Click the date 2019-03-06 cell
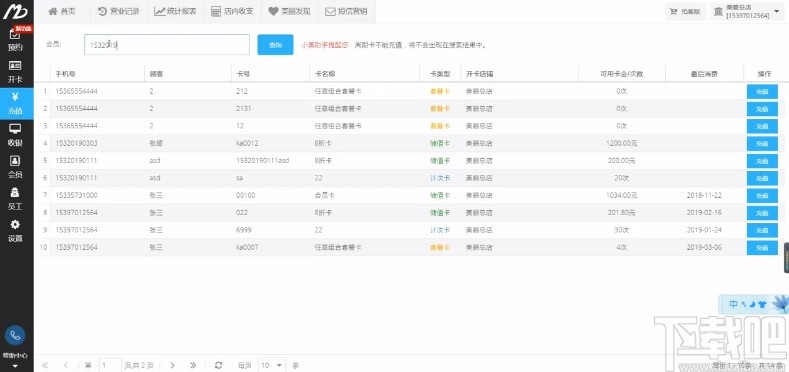Image resolution: width=789 pixels, height=372 pixels. pyautogui.click(x=704, y=248)
